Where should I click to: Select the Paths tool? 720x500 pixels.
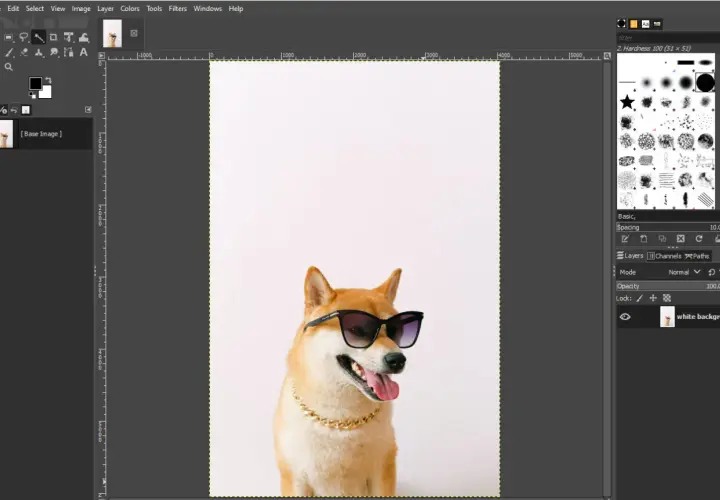click(x=68, y=52)
